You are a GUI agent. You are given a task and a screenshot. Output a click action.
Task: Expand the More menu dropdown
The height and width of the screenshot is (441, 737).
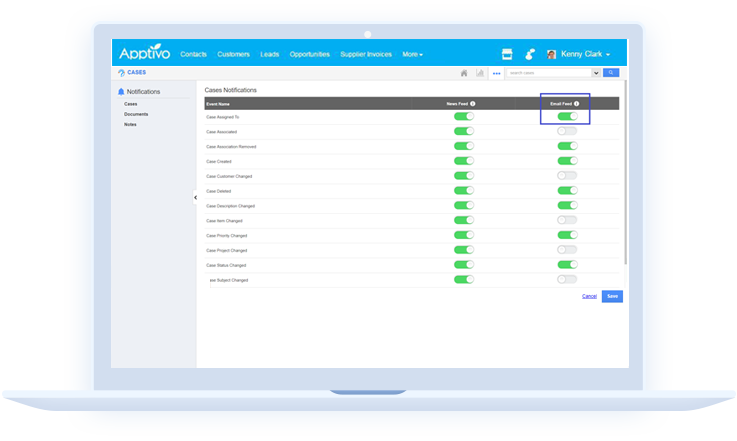coord(413,54)
